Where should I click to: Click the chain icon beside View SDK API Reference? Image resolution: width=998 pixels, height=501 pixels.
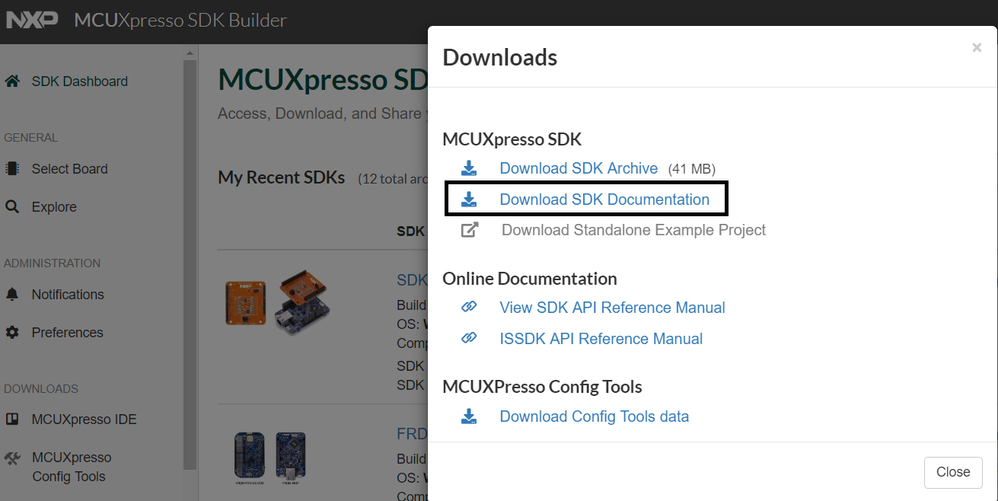469,307
